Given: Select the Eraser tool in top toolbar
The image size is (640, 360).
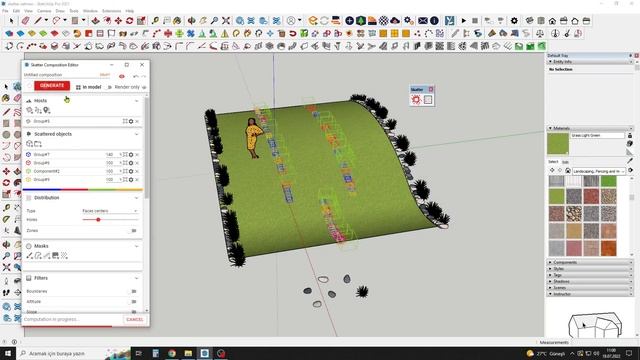Looking at the screenshot, I should (25, 20).
